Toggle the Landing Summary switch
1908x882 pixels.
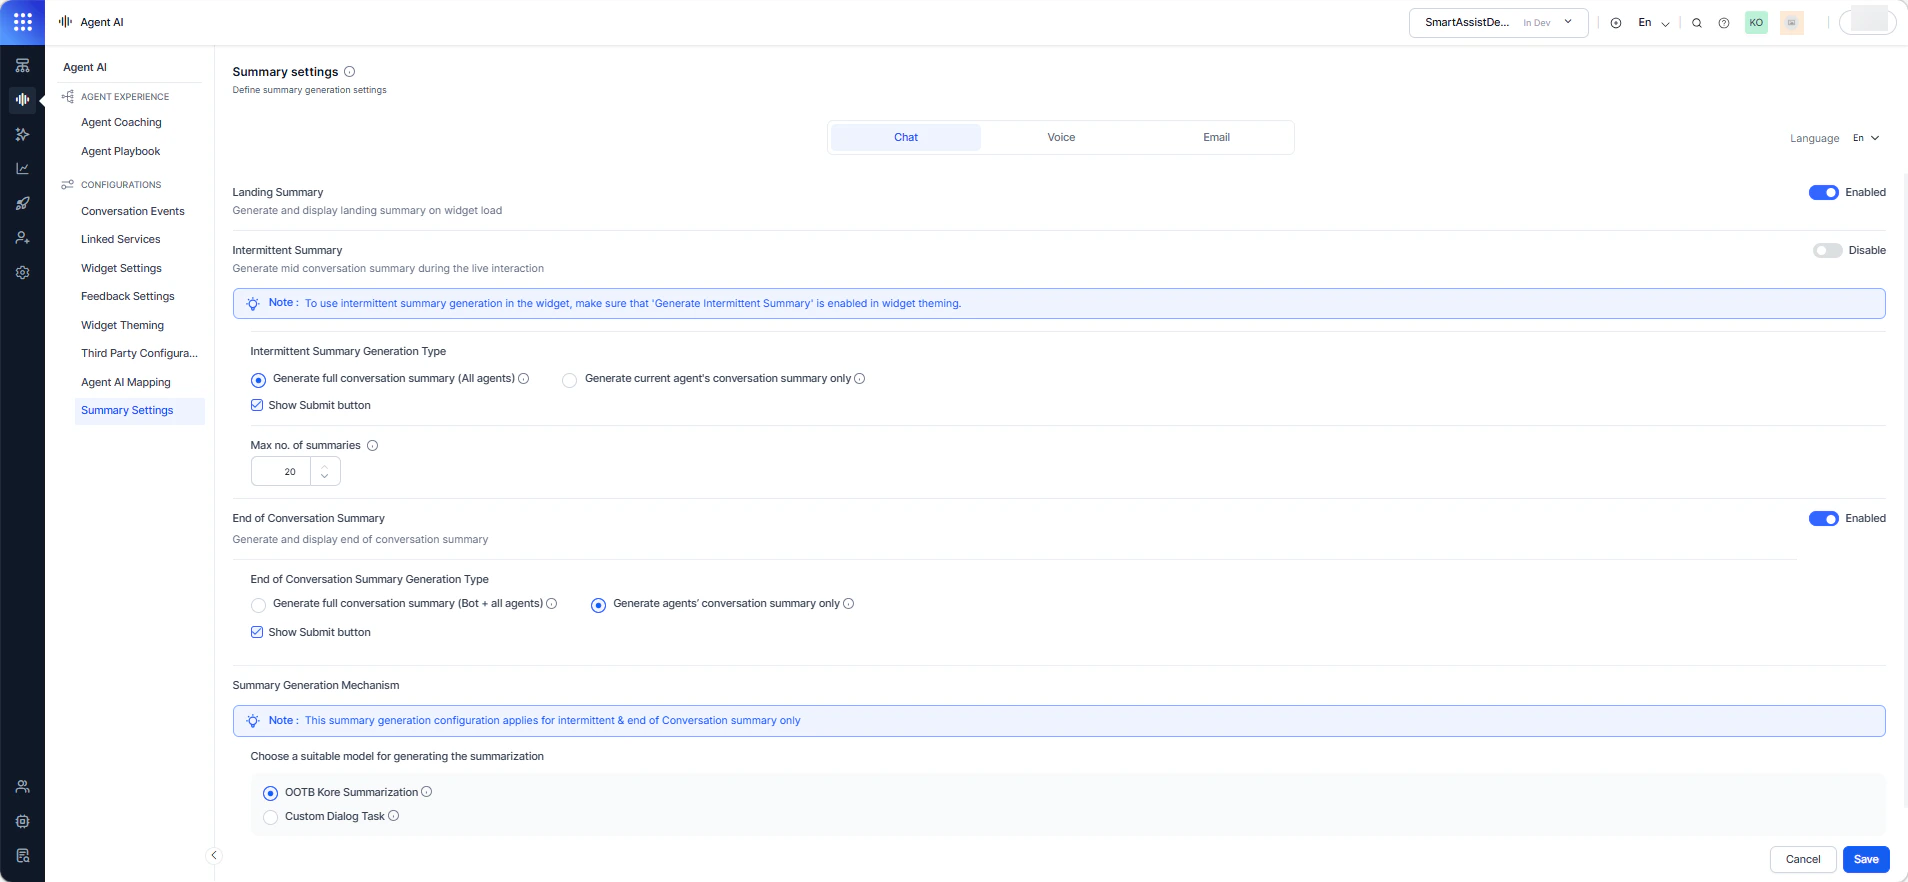pyautogui.click(x=1823, y=193)
